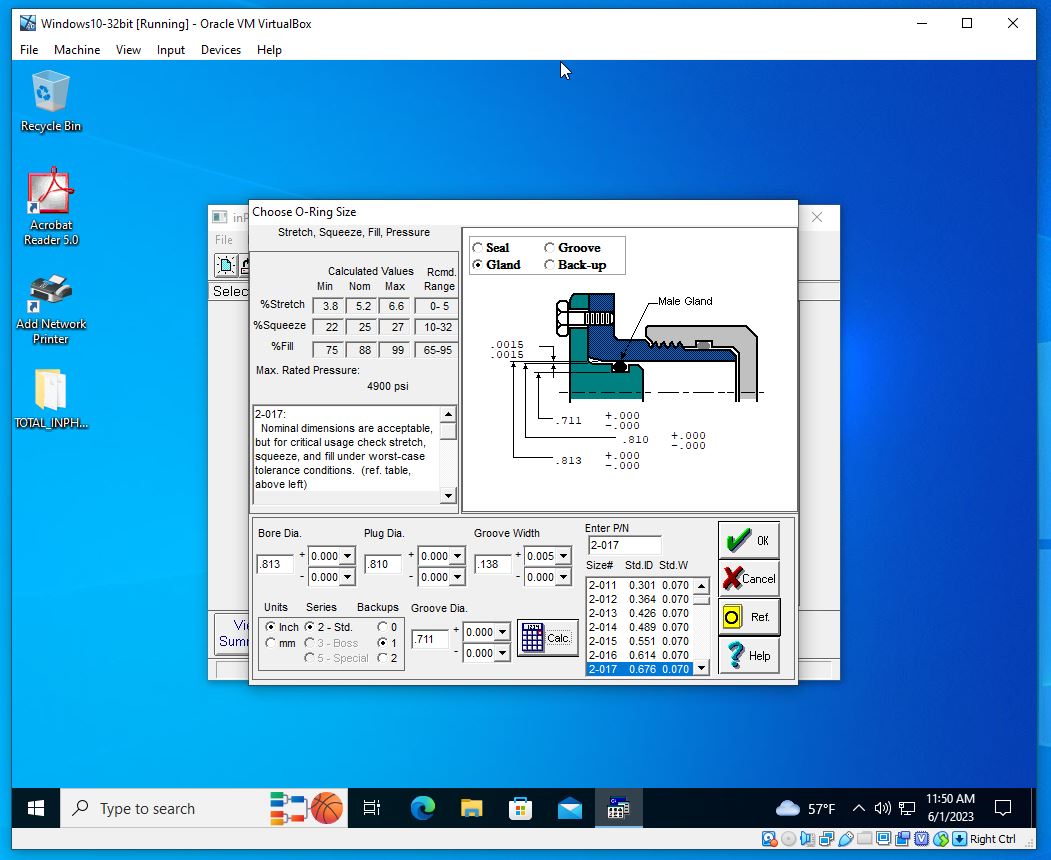This screenshot has width=1051, height=860.
Task: Open the TOTAL_INPH folder on desktop
Action: coord(50,399)
